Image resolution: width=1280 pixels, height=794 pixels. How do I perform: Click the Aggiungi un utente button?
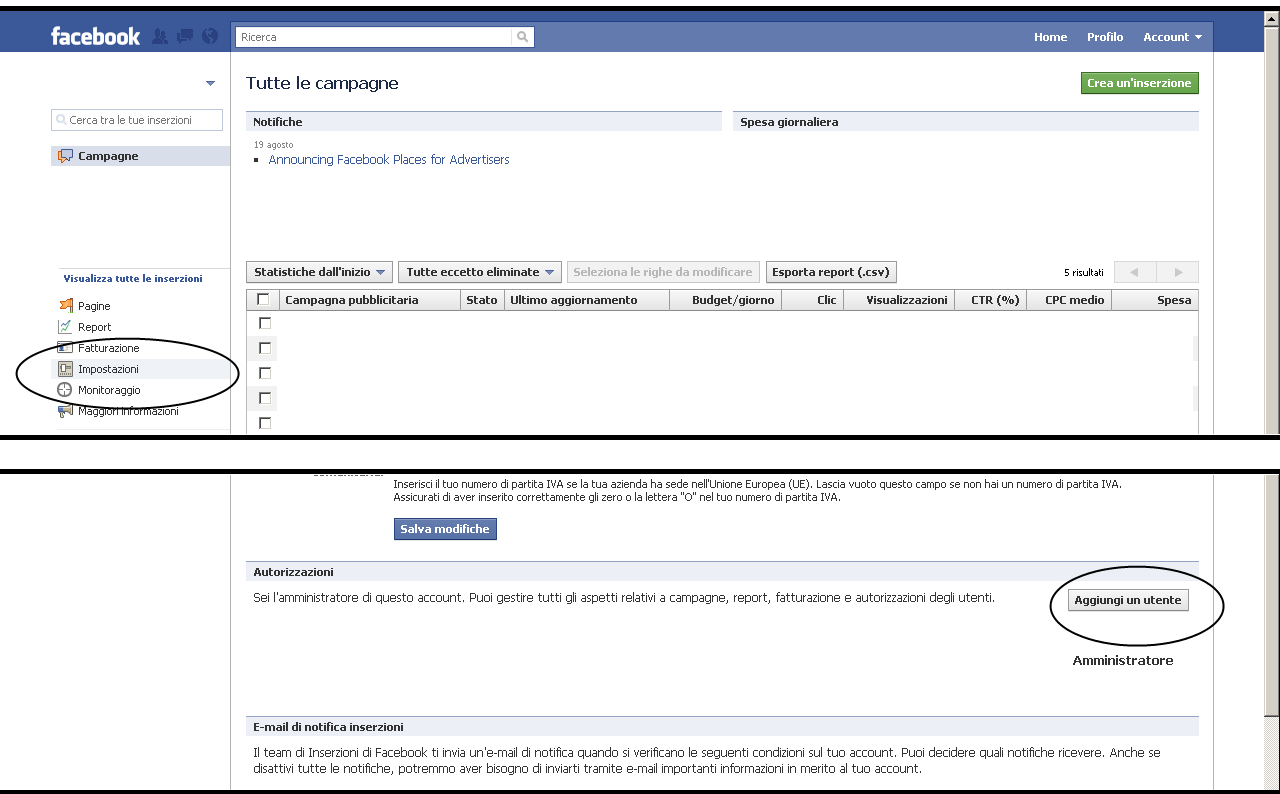point(1128,600)
